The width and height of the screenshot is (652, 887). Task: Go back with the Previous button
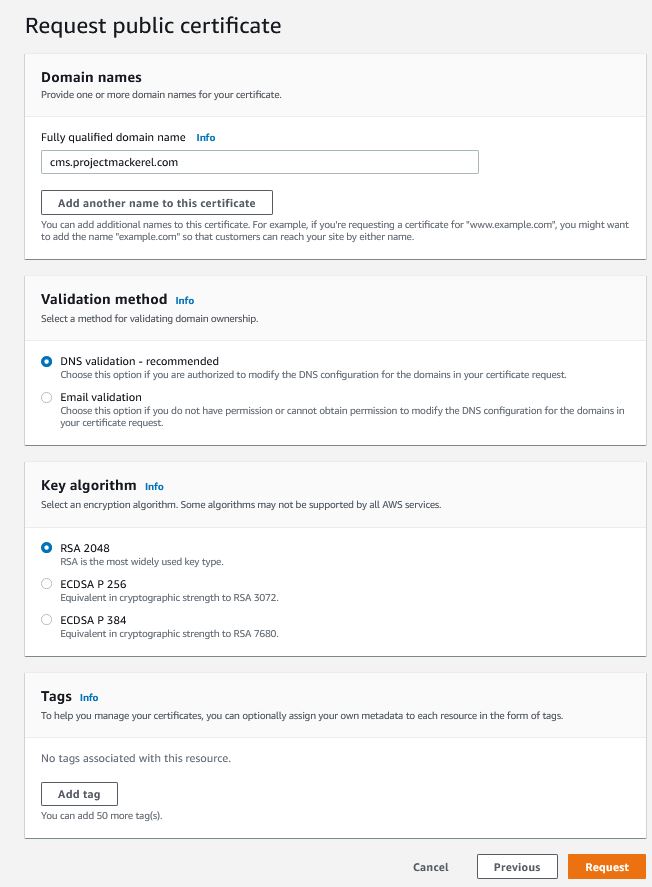pyautogui.click(x=517, y=867)
